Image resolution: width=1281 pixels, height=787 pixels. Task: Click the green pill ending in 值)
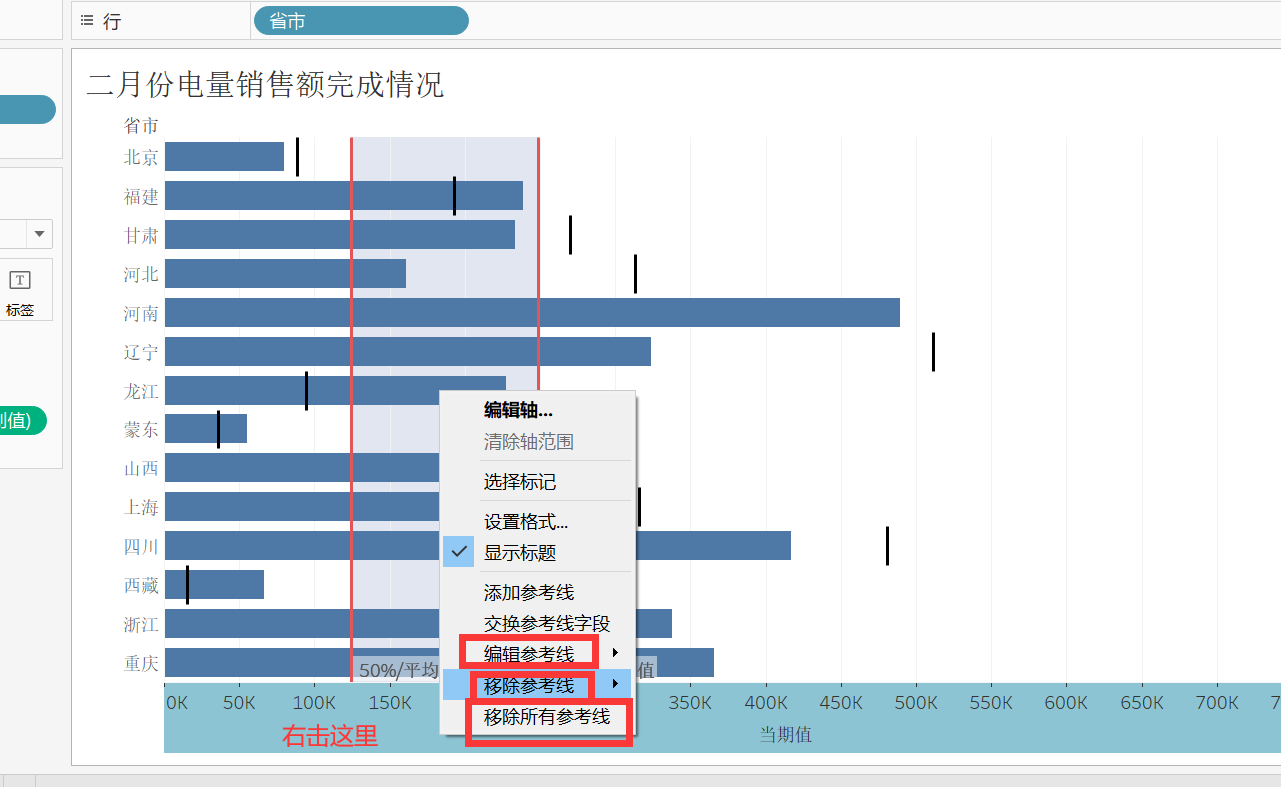22,421
